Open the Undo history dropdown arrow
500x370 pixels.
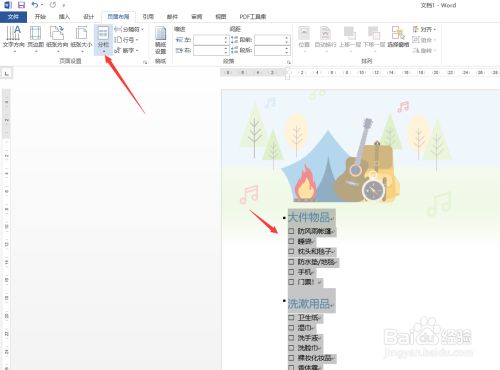pos(42,5)
